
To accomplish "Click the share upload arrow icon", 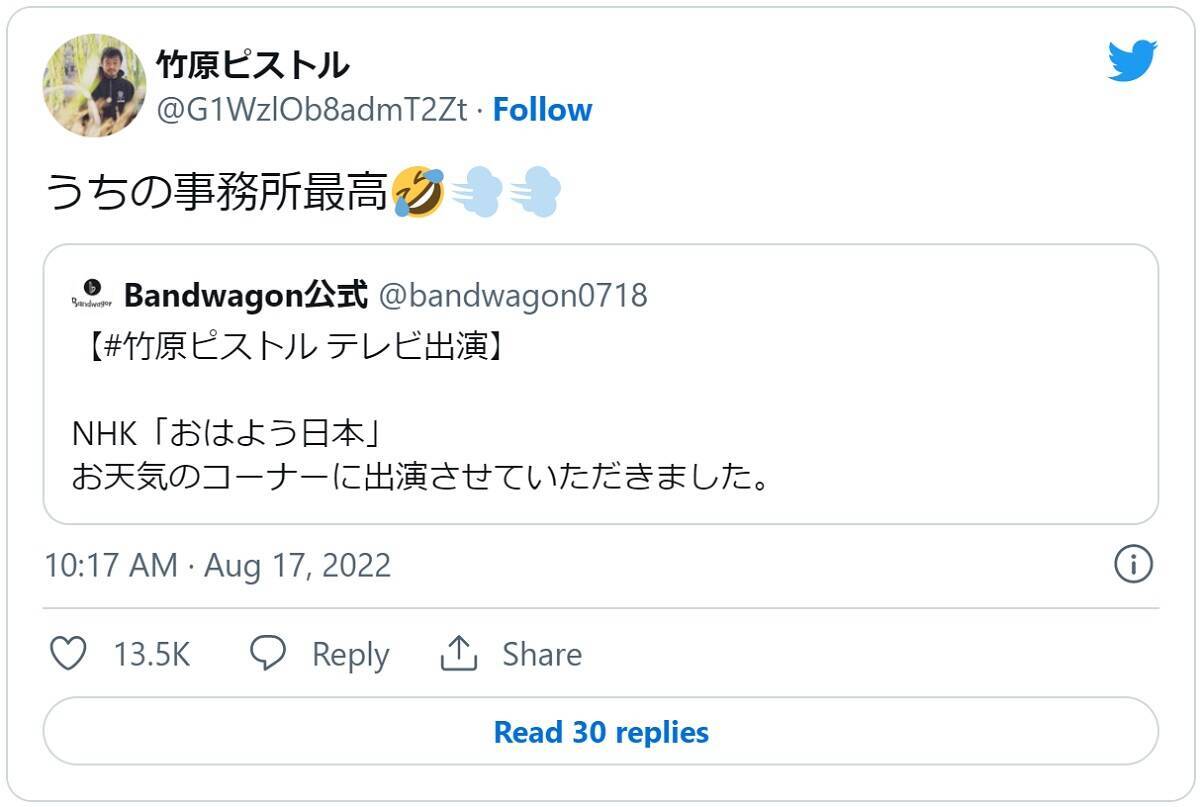I will point(457,654).
